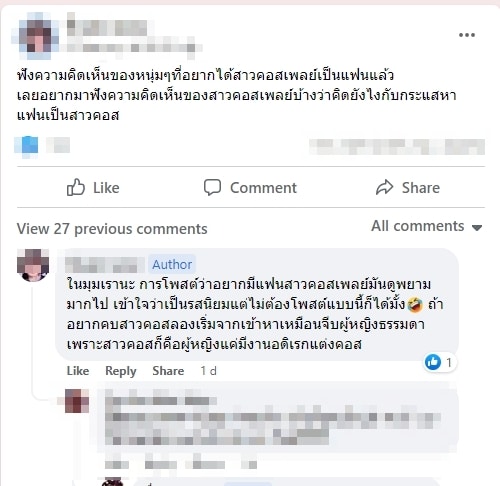Image resolution: width=500 pixels, height=486 pixels.
Task: Open the blue like reaction on comment
Action: coord(433,362)
